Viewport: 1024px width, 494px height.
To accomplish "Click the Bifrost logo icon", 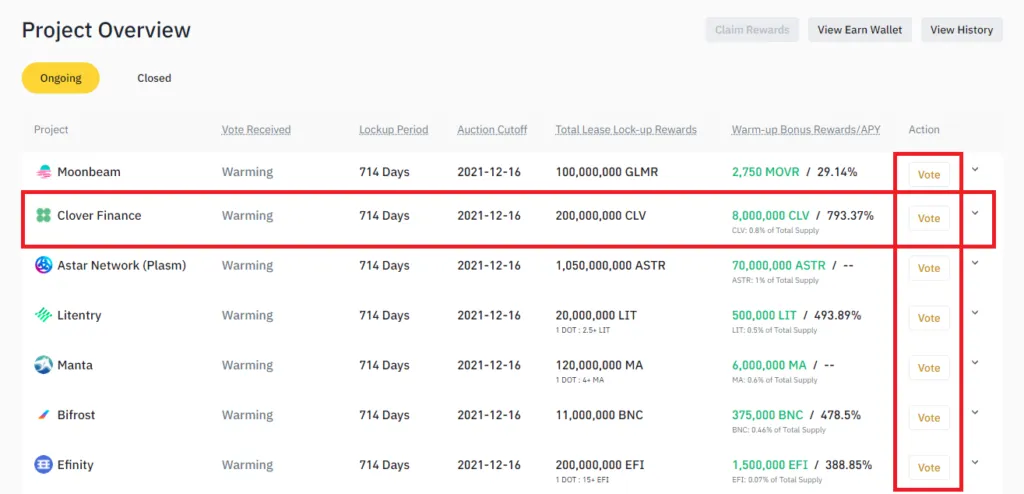I will 43,415.
